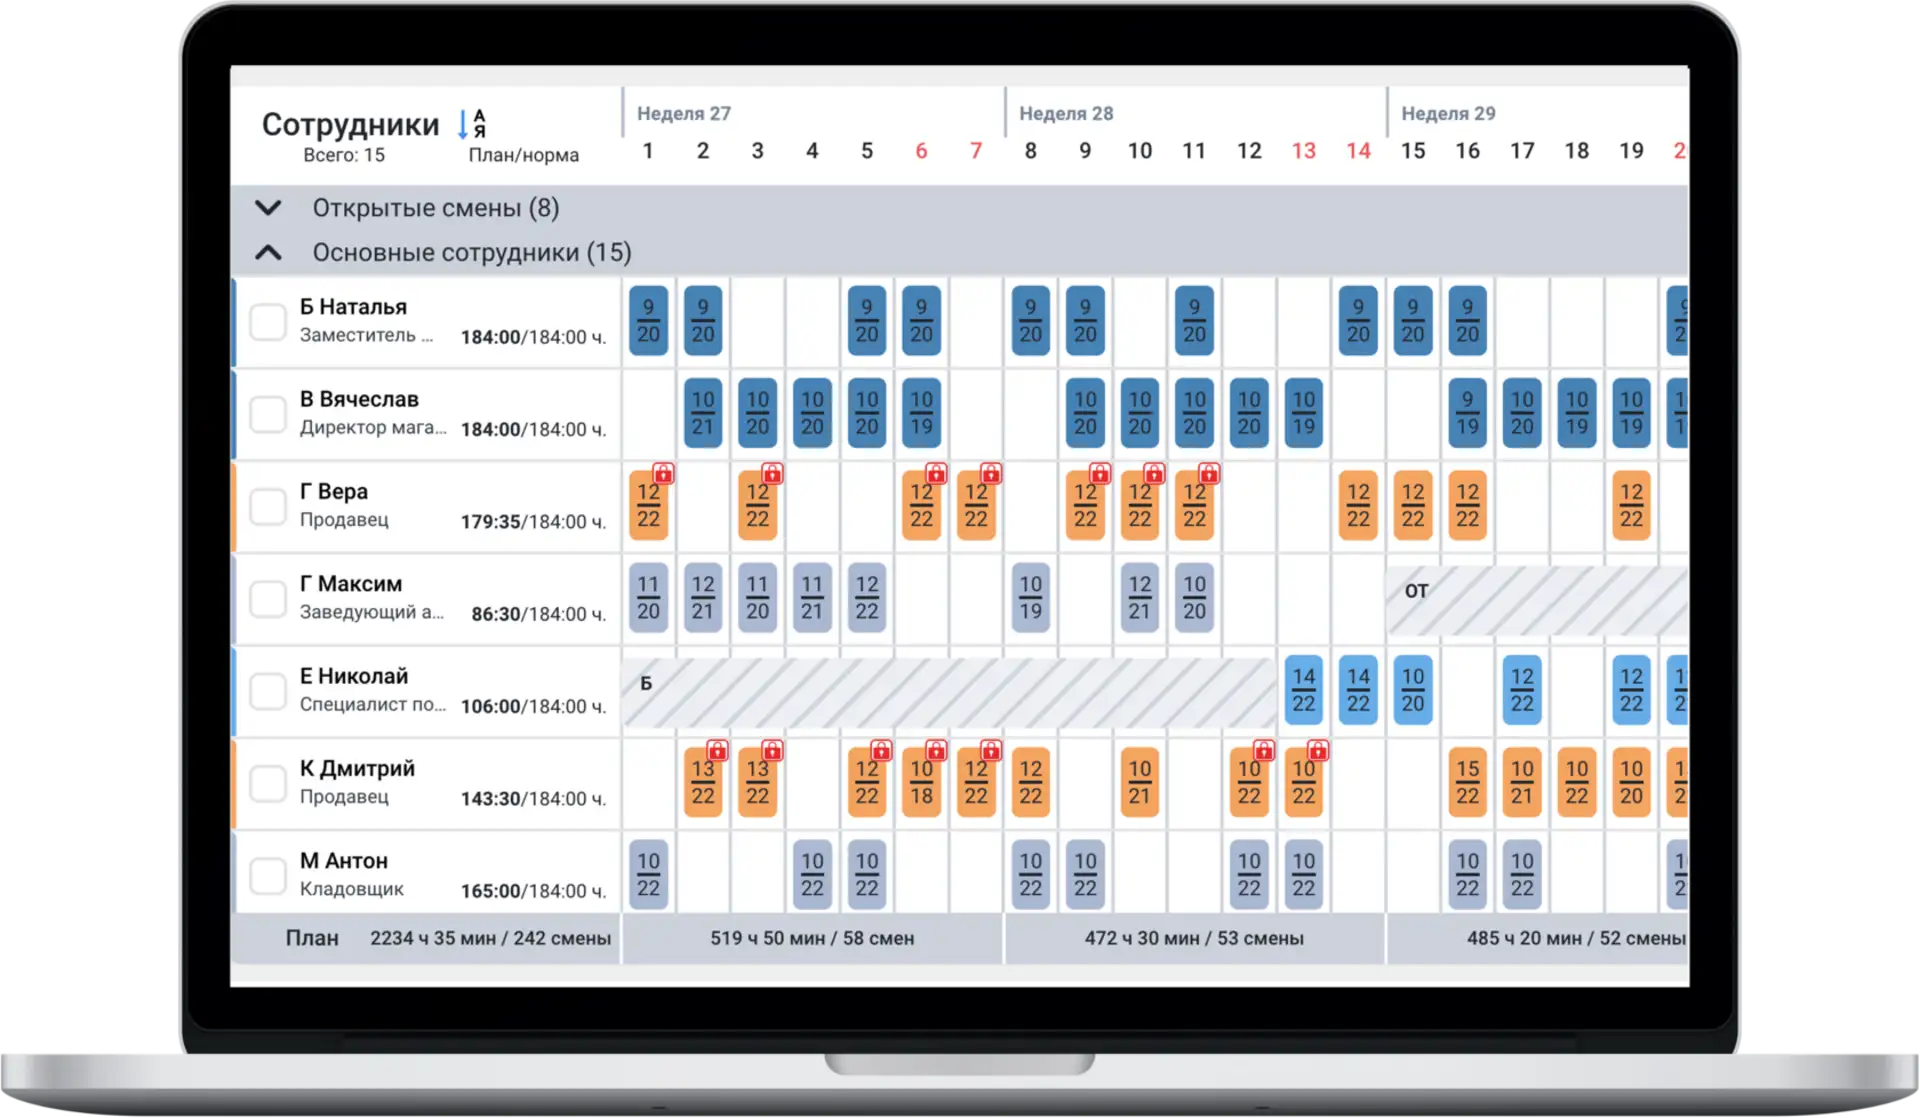Image resolution: width=1920 pixels, height=1118 pixels.
Task: Click the lock icon on Г Вера's day 9 shift
Action: click(1100, 473)
